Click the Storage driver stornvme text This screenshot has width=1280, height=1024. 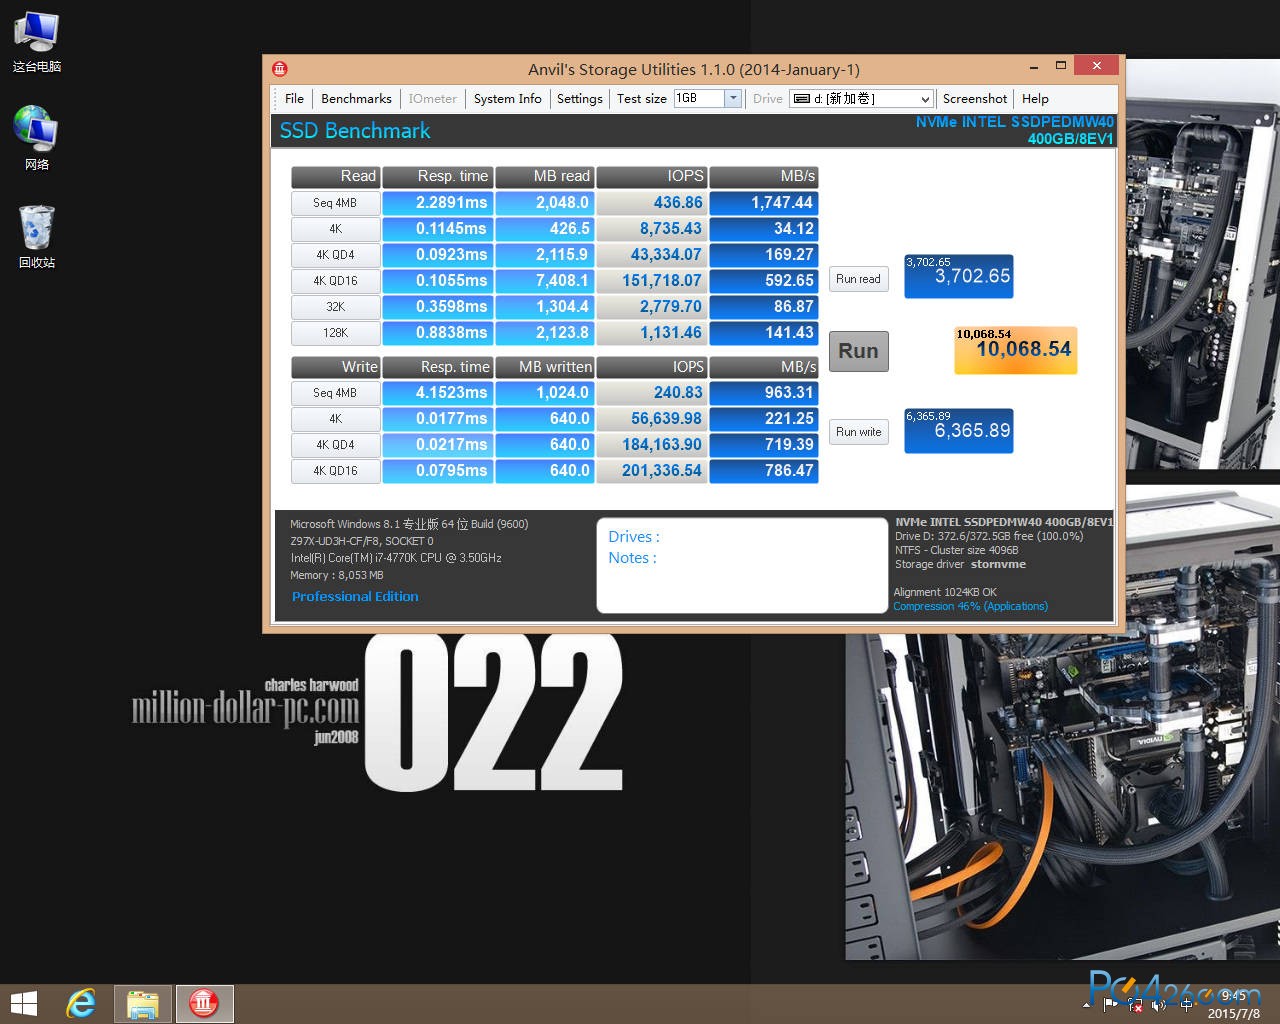(960, 564)
